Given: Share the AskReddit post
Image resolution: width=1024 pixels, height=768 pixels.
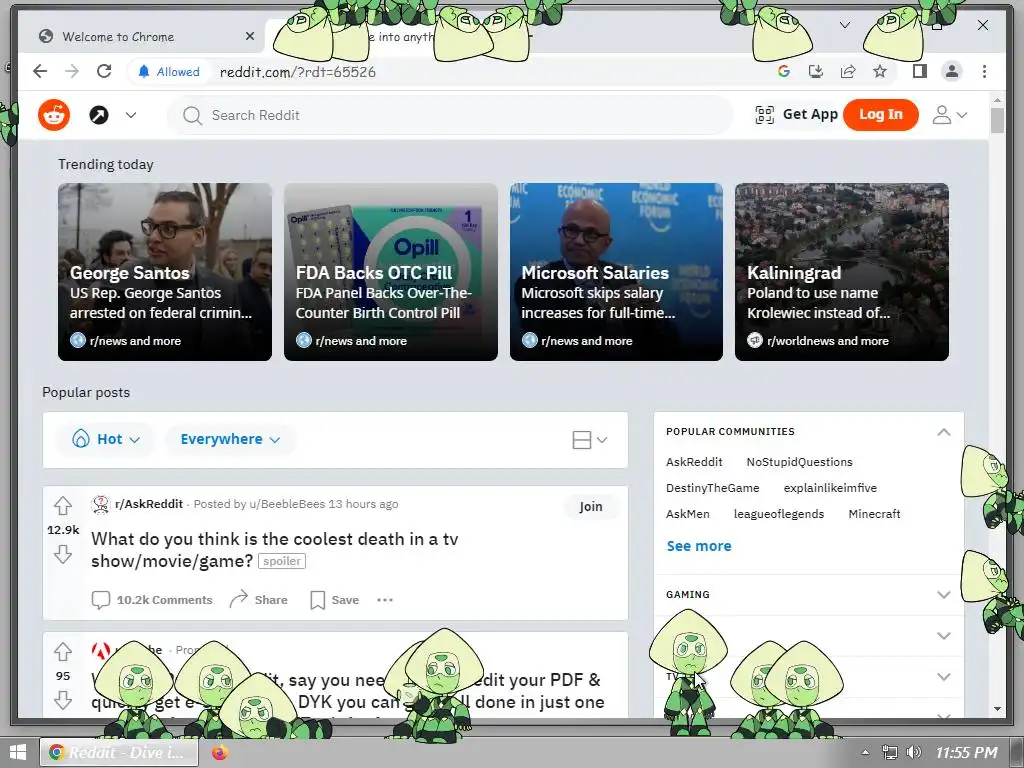Looking at the screenshot, I should [259, 600].
